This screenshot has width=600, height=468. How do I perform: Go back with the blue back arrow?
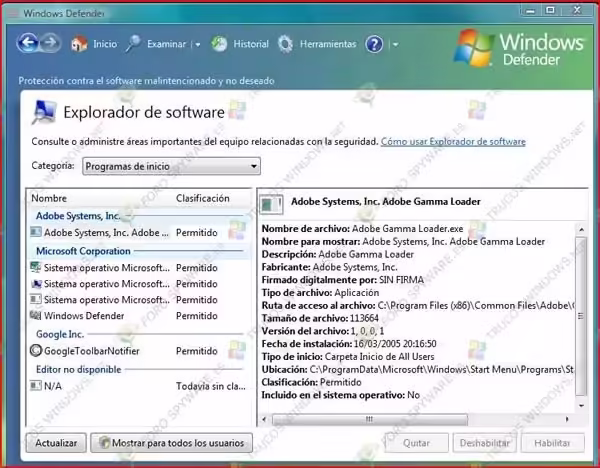coord(28,43)
